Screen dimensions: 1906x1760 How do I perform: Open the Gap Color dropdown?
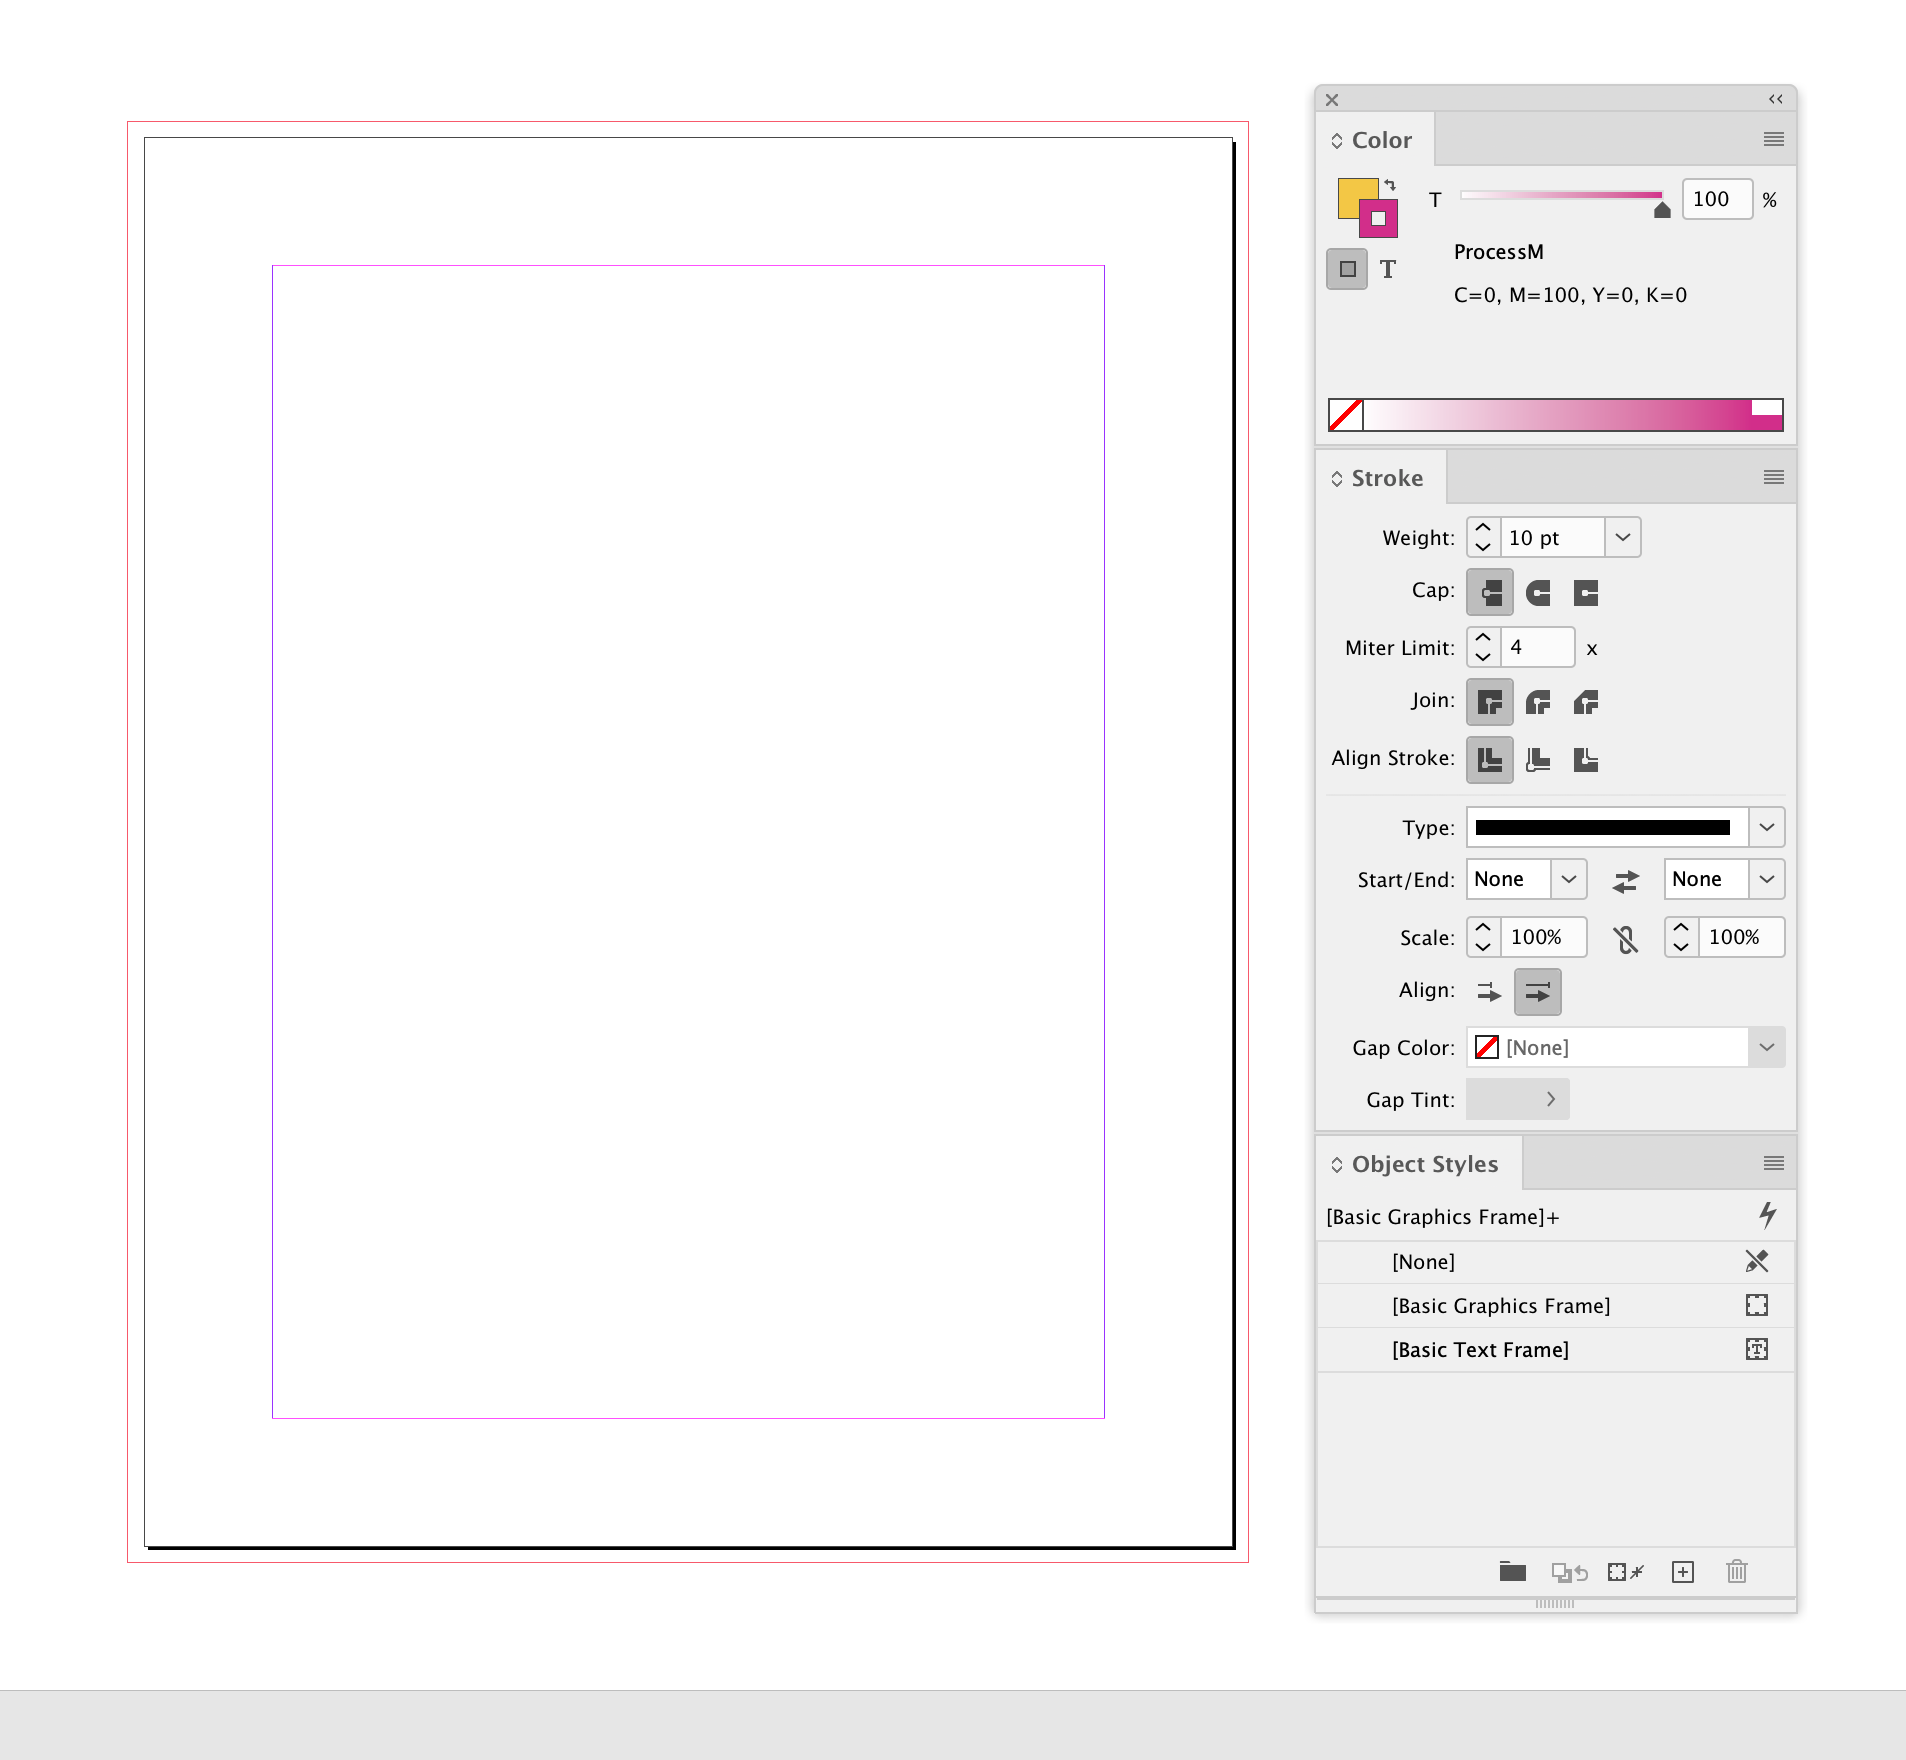1766,1047
